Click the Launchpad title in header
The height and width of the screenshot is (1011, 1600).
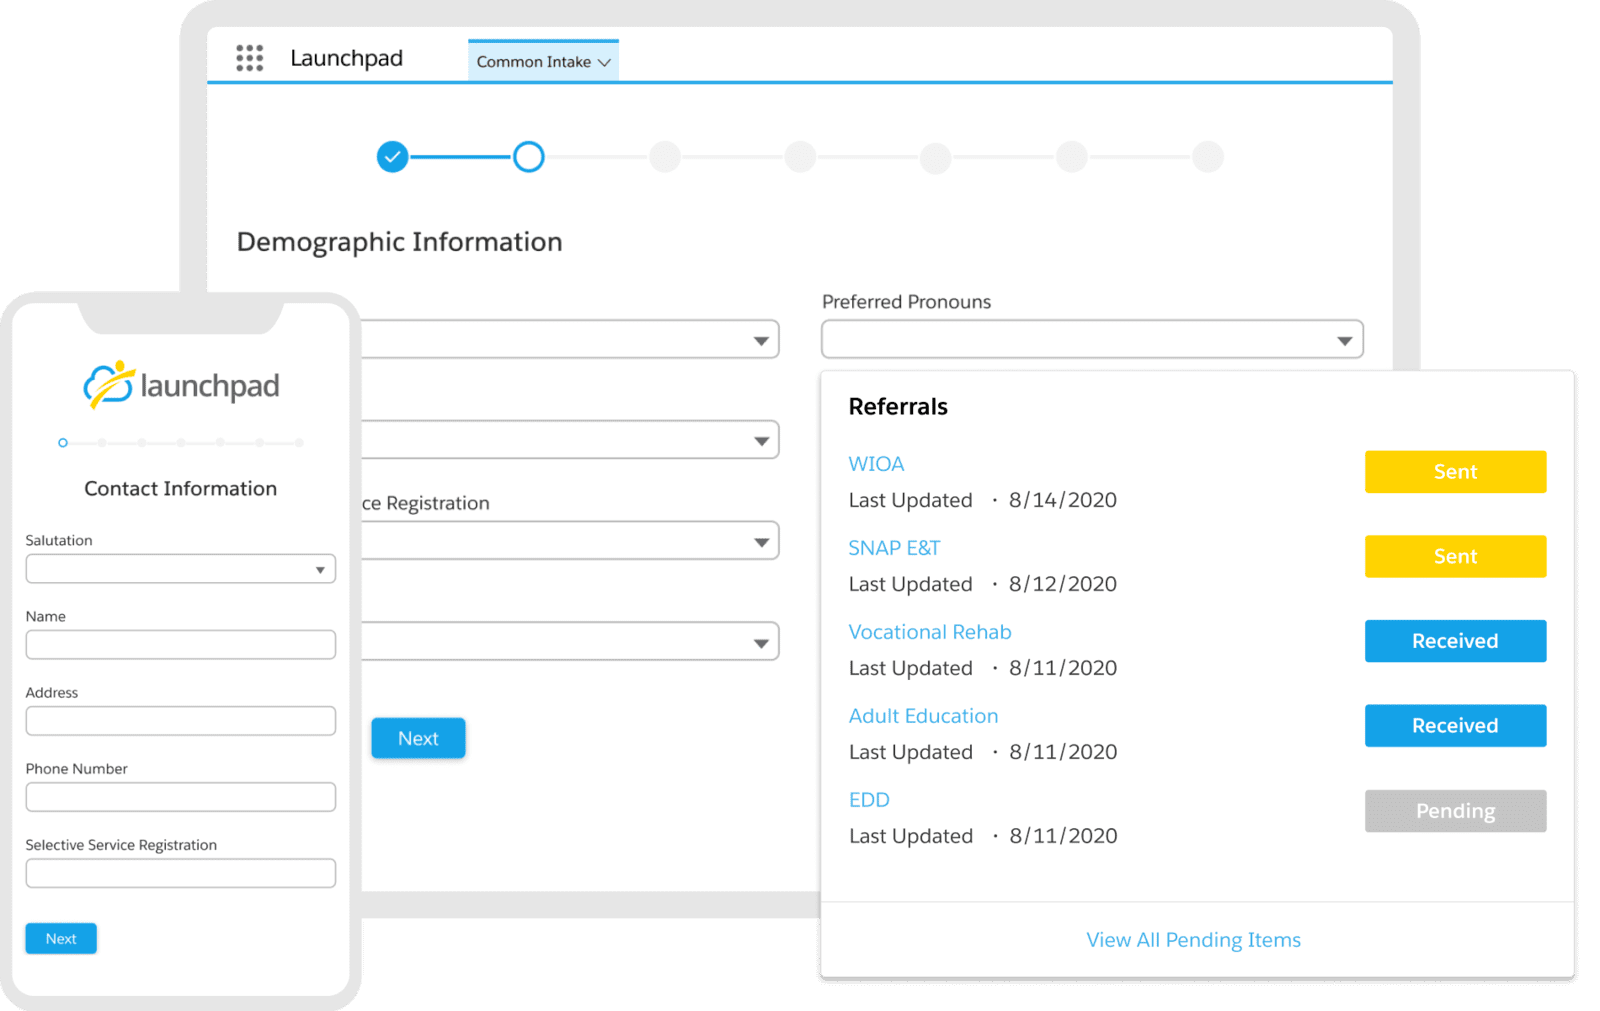346,58
